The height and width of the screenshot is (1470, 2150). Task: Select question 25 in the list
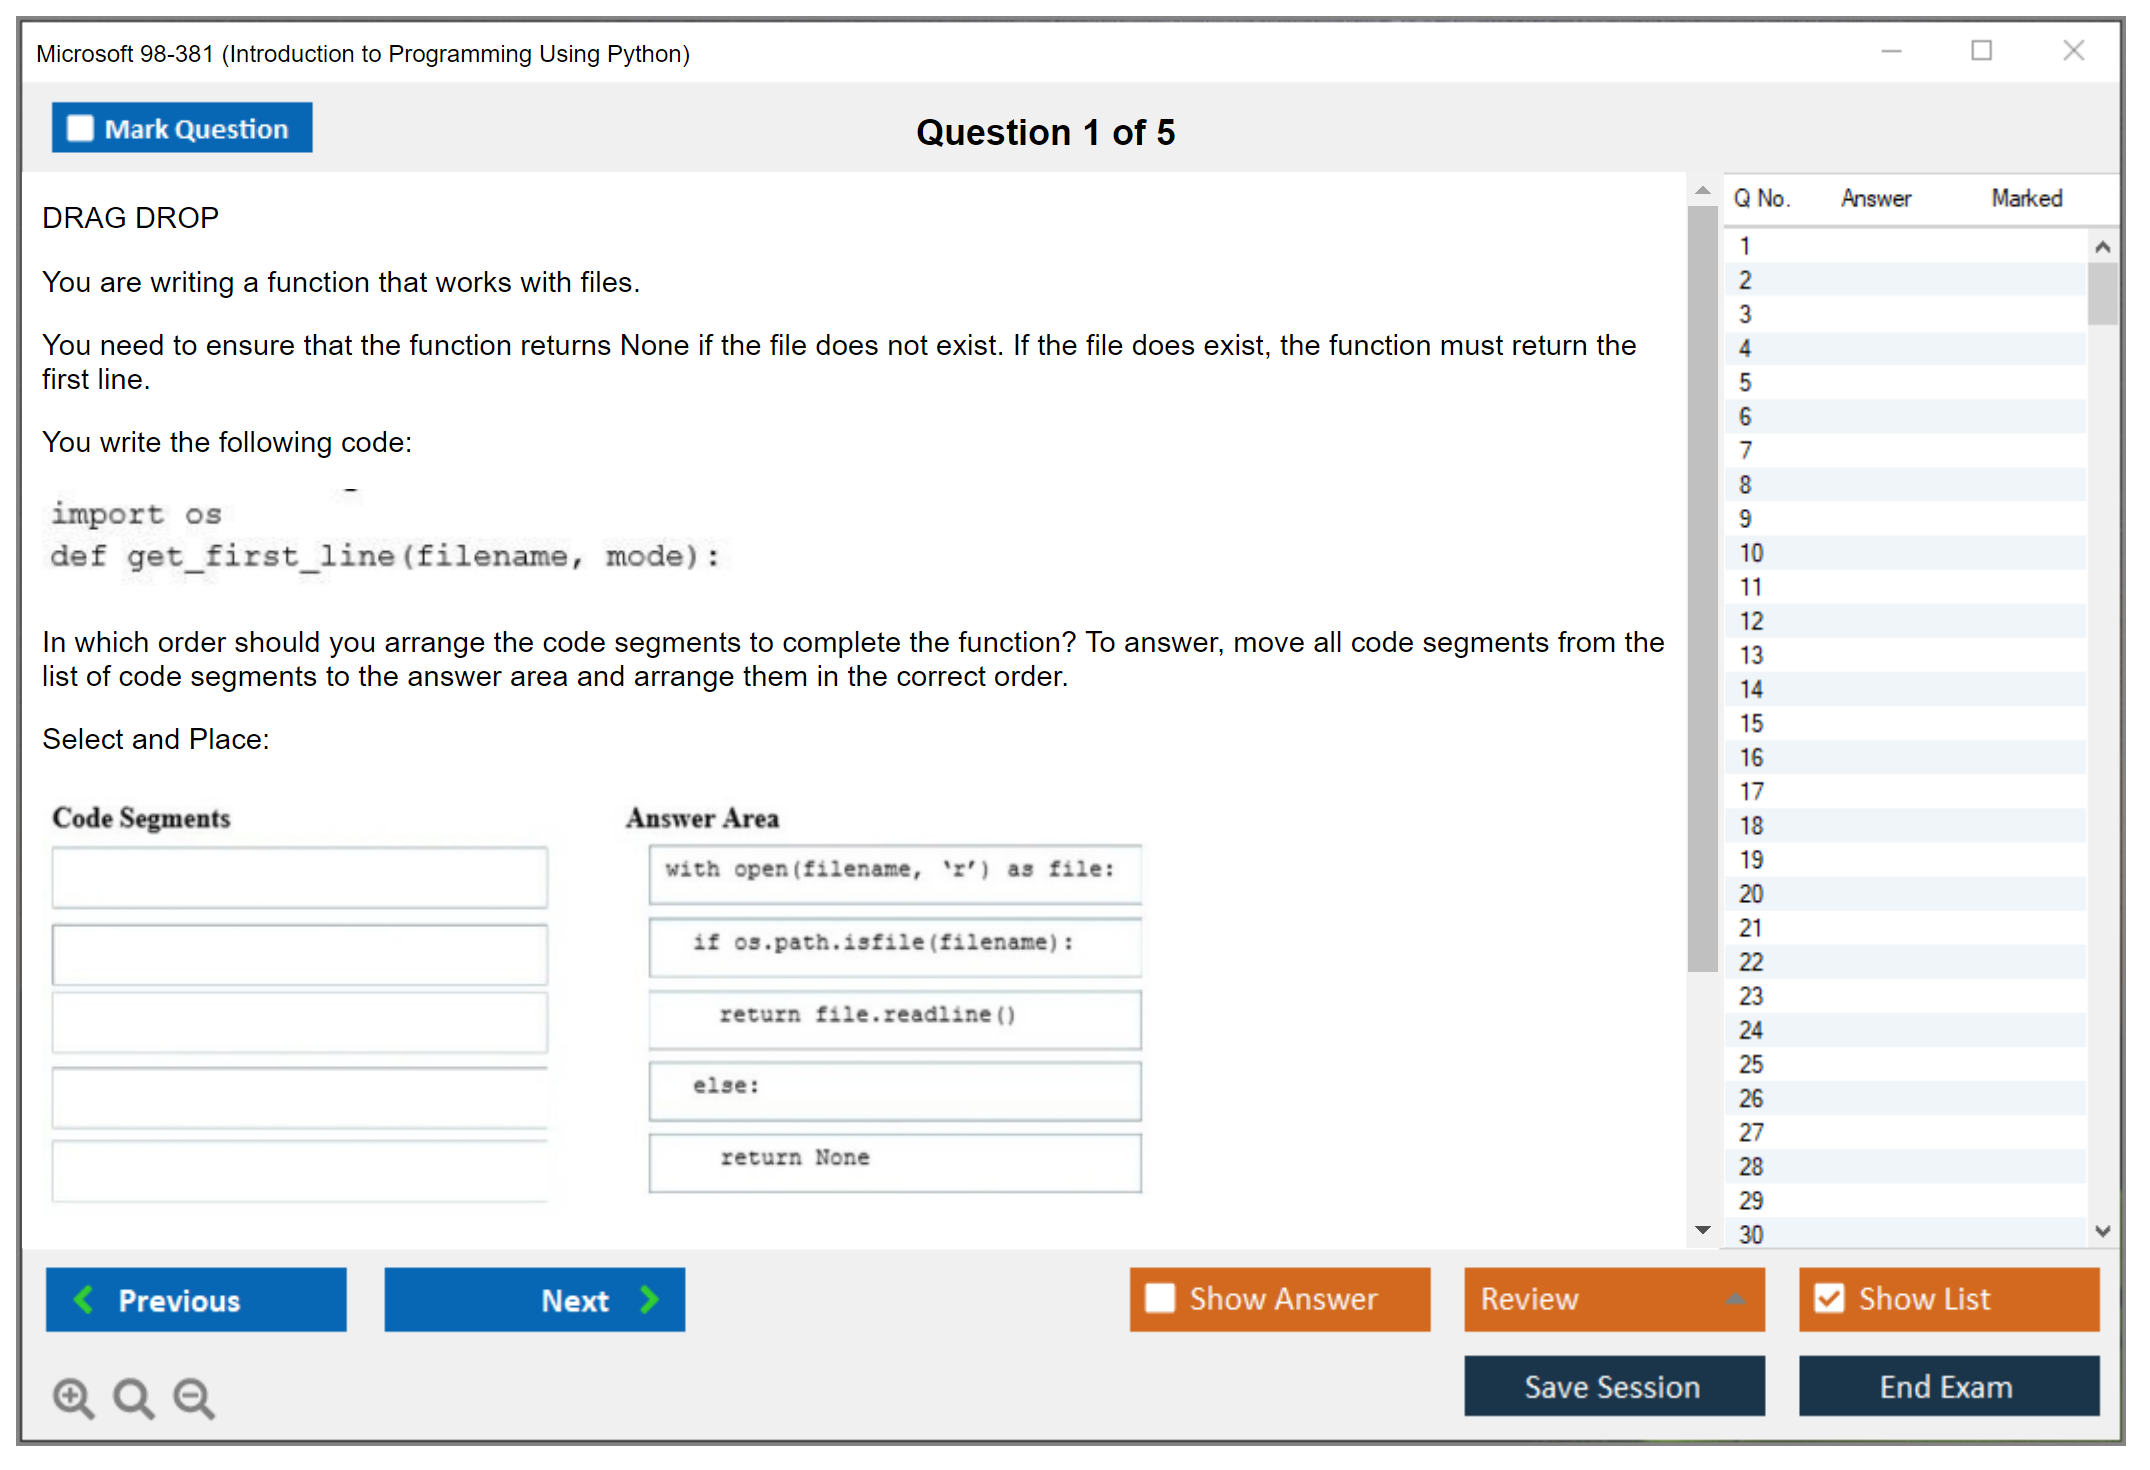pos(1751,1064)
